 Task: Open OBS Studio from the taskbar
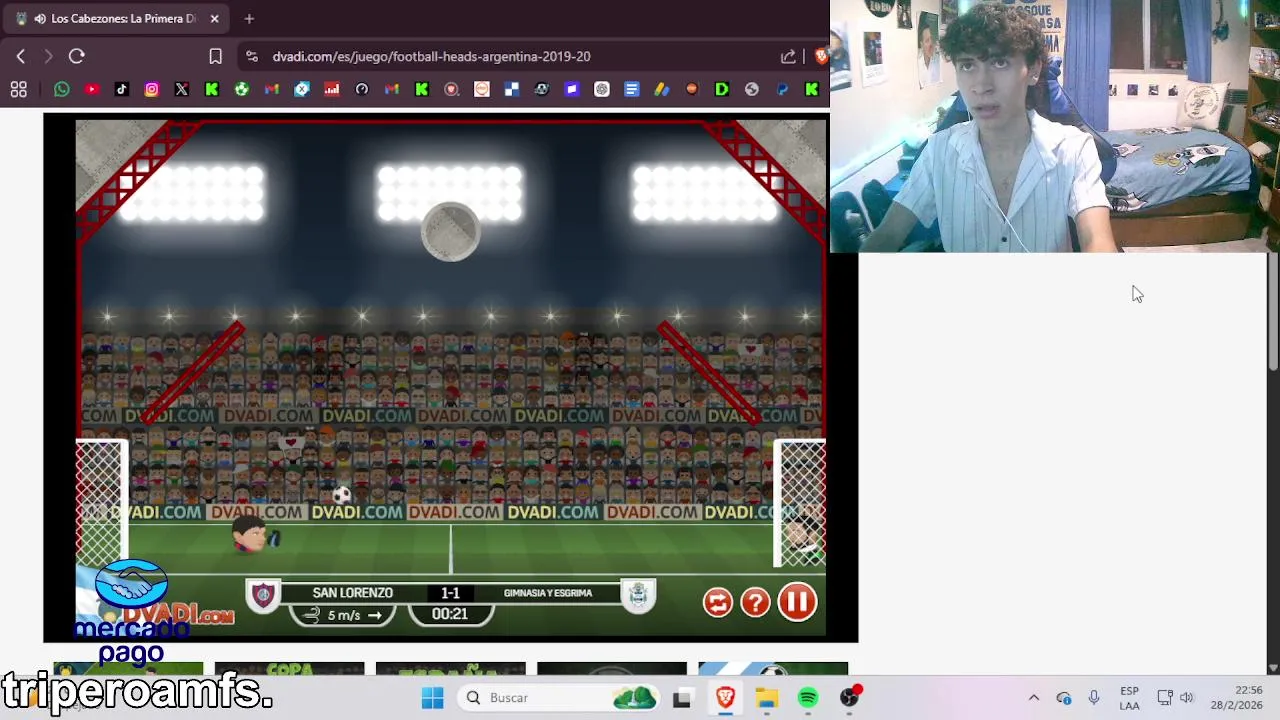coord(850,698)
